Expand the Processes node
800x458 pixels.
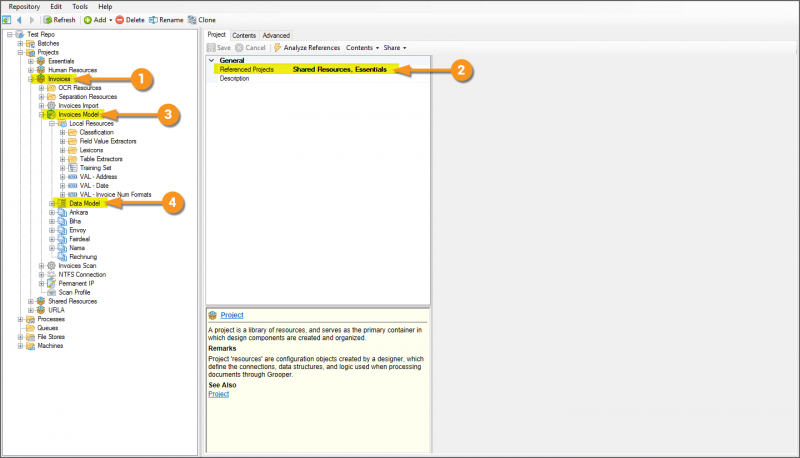[20, 319]
